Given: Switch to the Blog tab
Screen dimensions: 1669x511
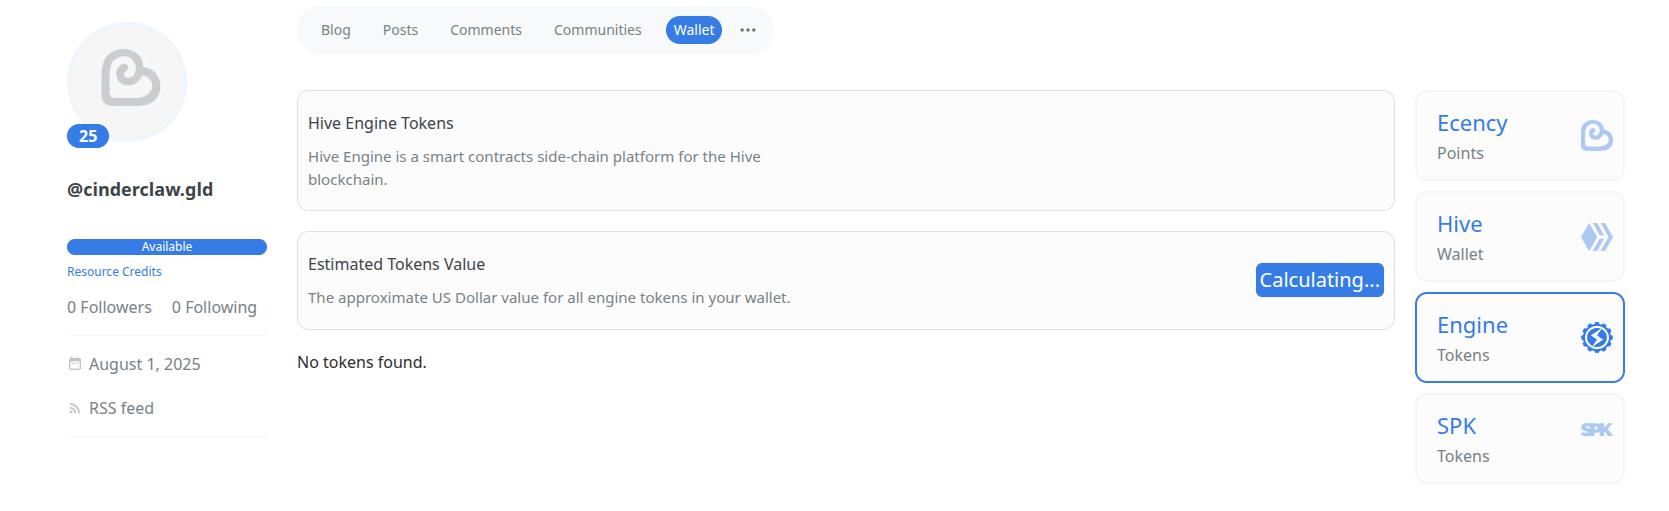Looking at the screenshot, I should 336,30.
